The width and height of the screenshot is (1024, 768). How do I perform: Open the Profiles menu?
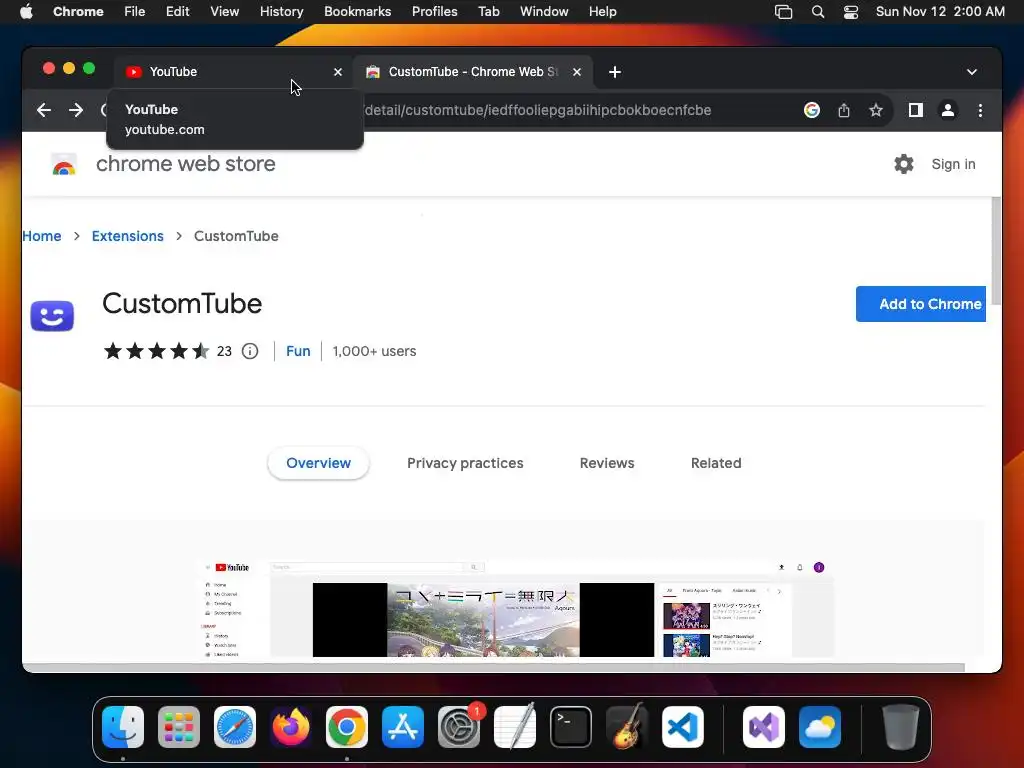point(434,12)
